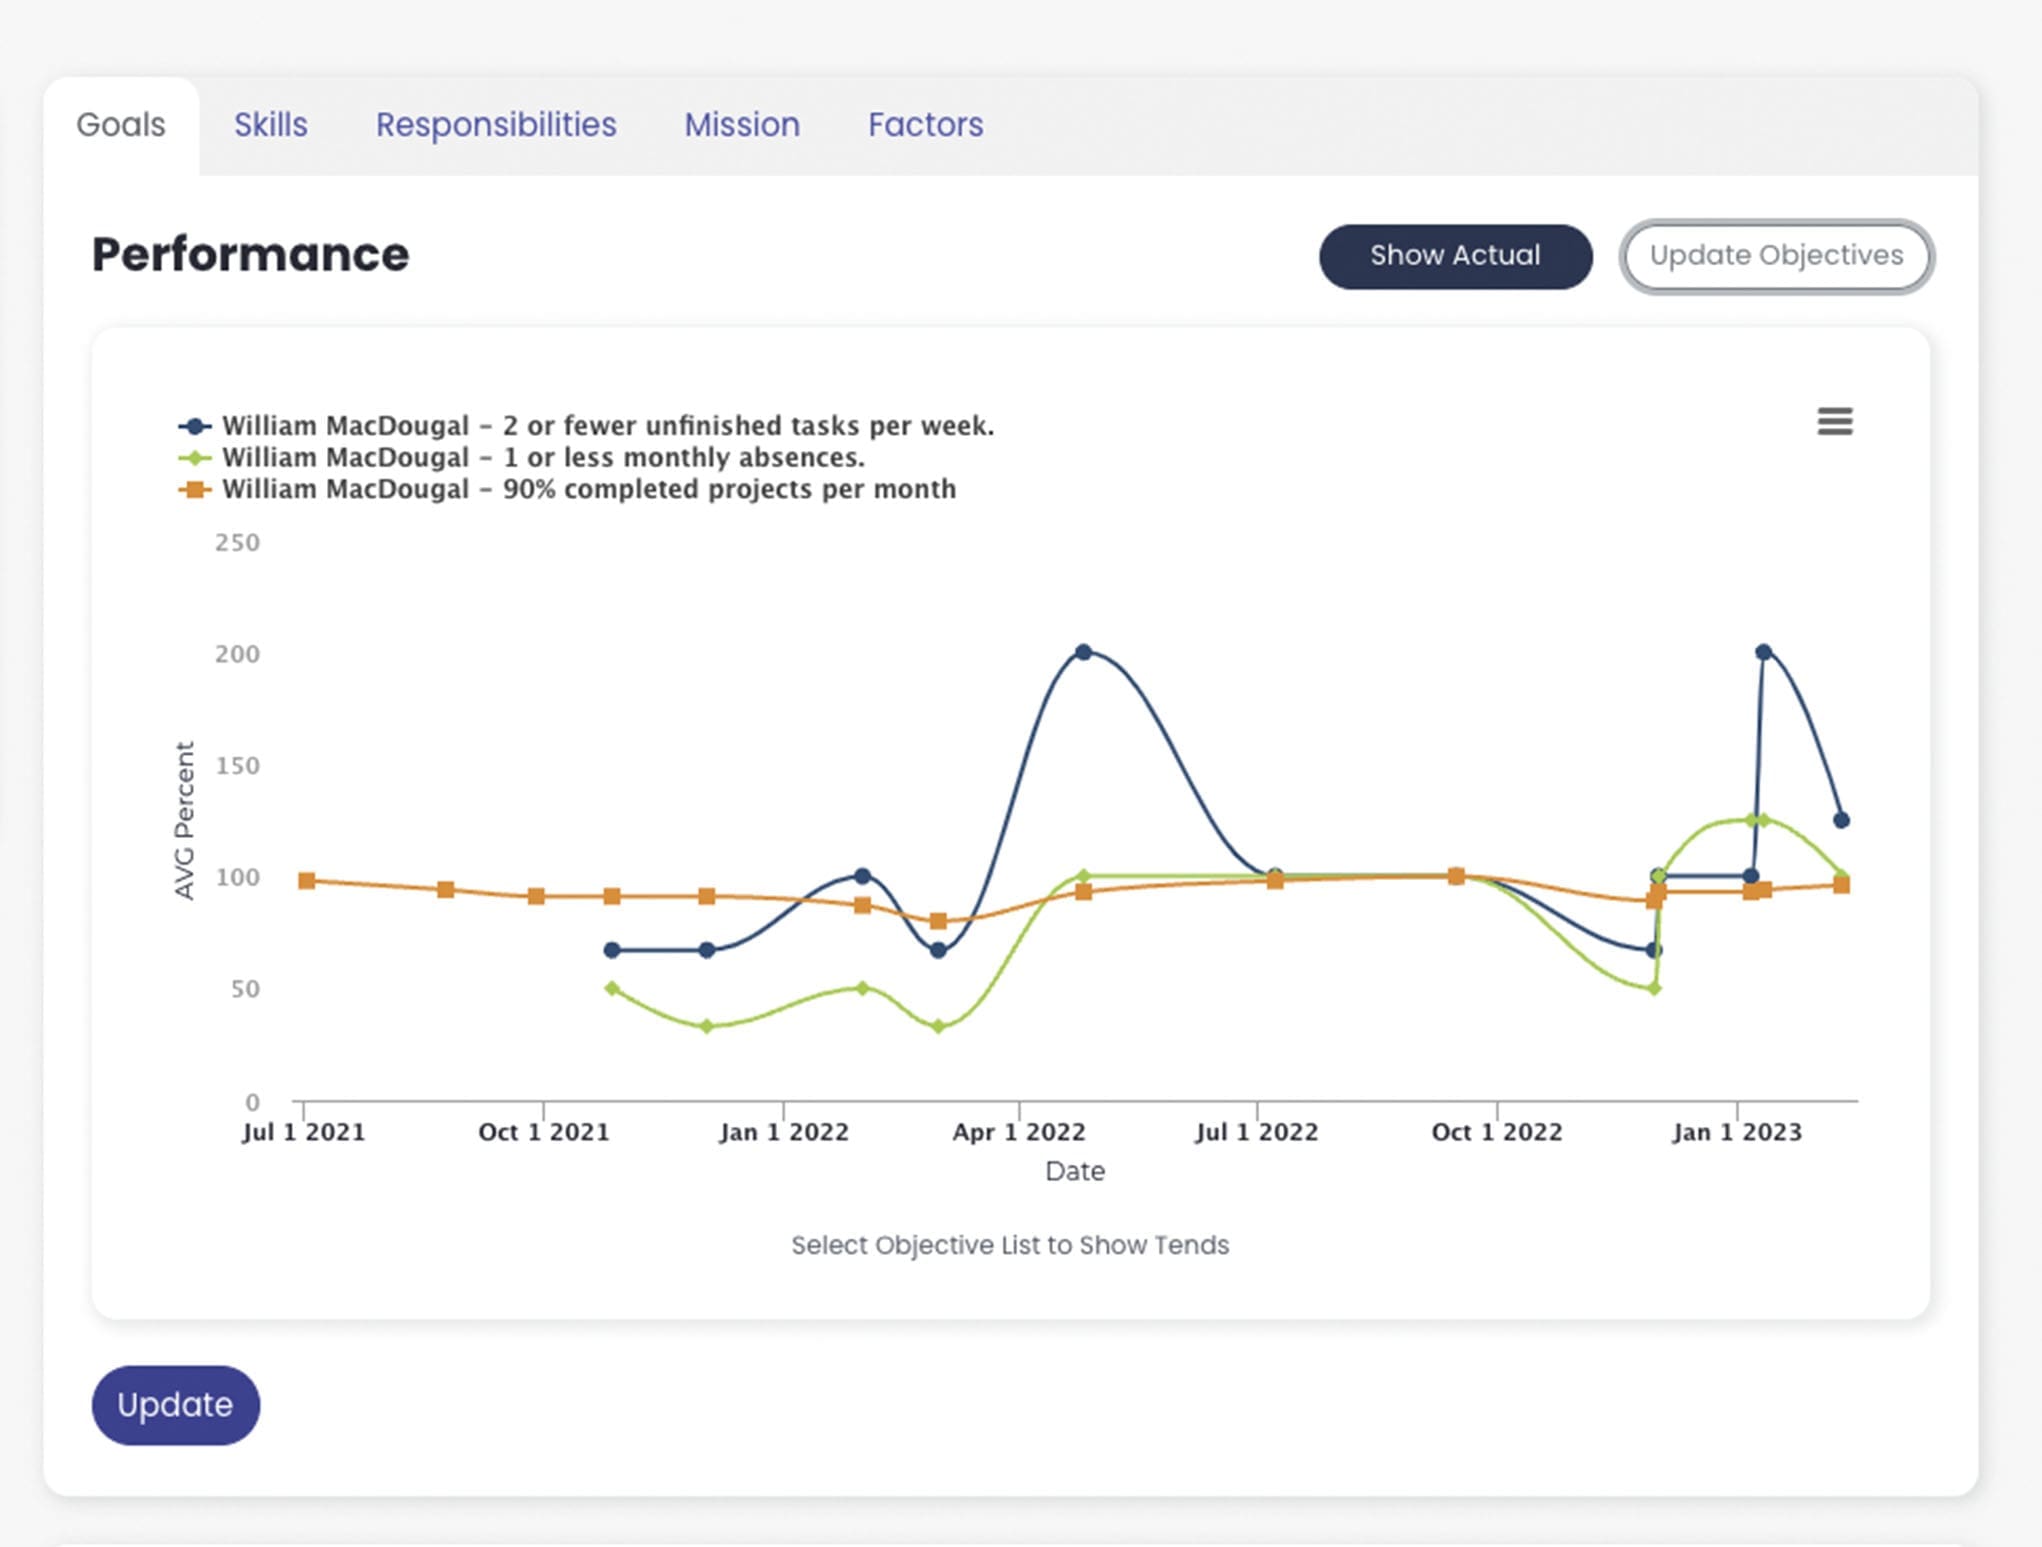Click the Show Actual button
The image size is (2042, 1547).
point(1455,256)
